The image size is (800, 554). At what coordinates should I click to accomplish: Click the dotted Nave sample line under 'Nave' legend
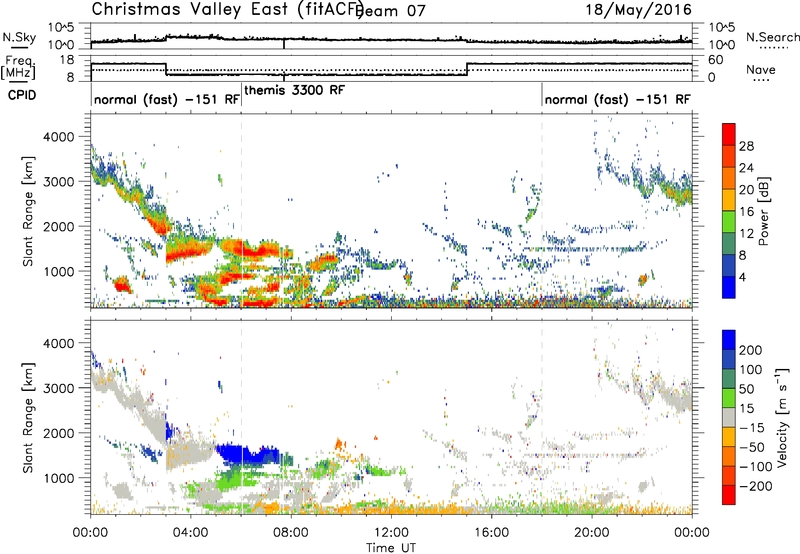pyautogui.click(x=761, y=81)
